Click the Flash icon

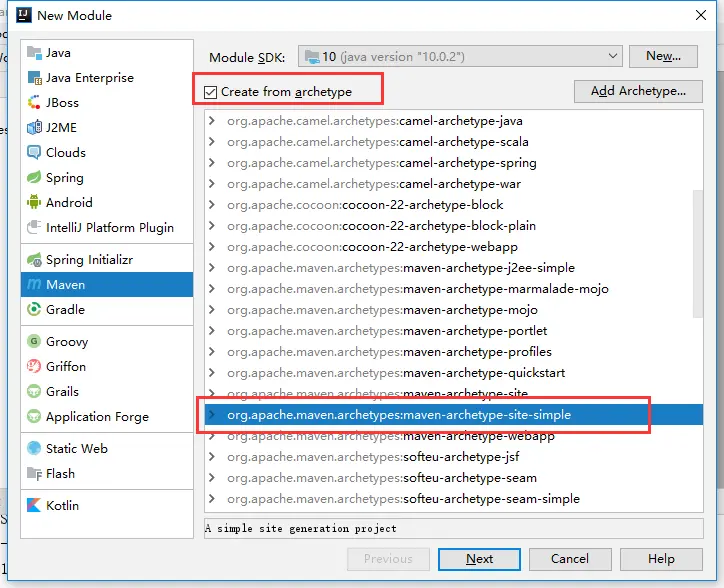(34, 473)
